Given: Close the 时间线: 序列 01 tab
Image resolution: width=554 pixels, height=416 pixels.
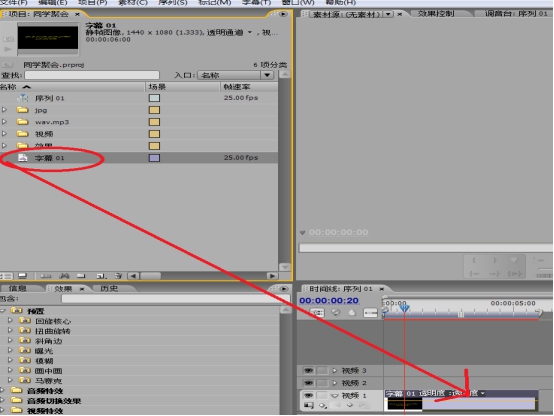Looking at the screenshot, I should pos(382,289).
